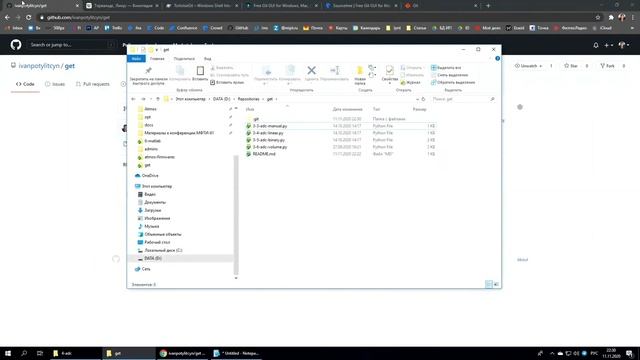Go up one folder level in Explorer
This screenshot has height=360, width=640.
(158, 99)
